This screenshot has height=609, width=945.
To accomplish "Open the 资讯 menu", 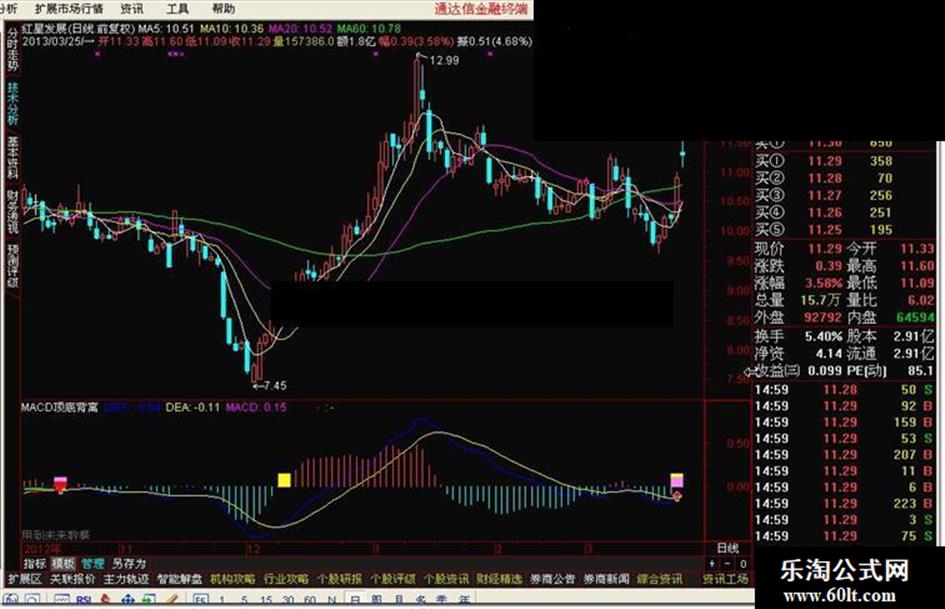I will click(131, 8).
